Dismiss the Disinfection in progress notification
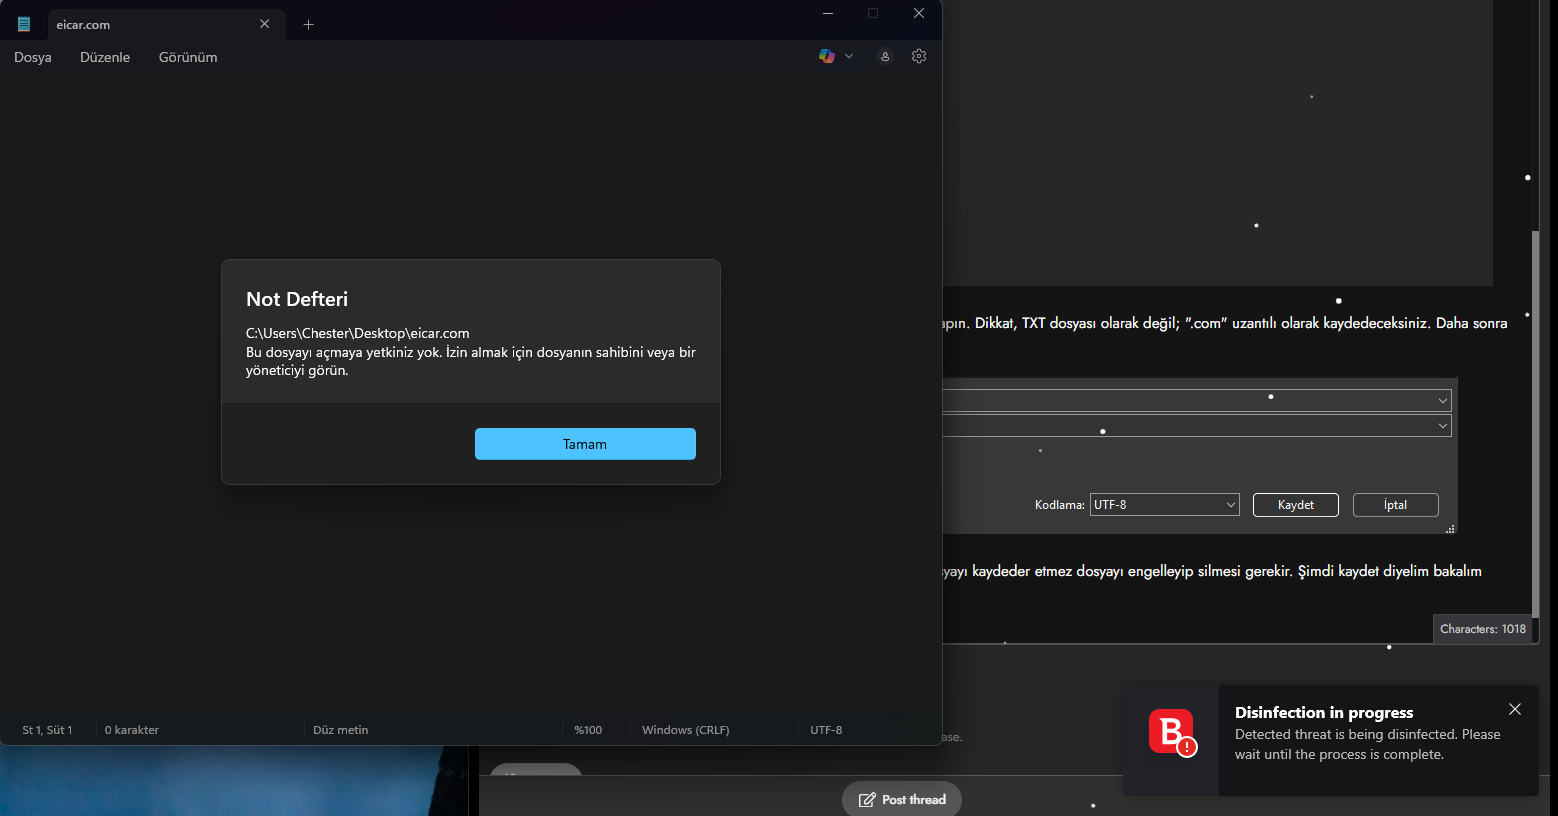 1515,709
